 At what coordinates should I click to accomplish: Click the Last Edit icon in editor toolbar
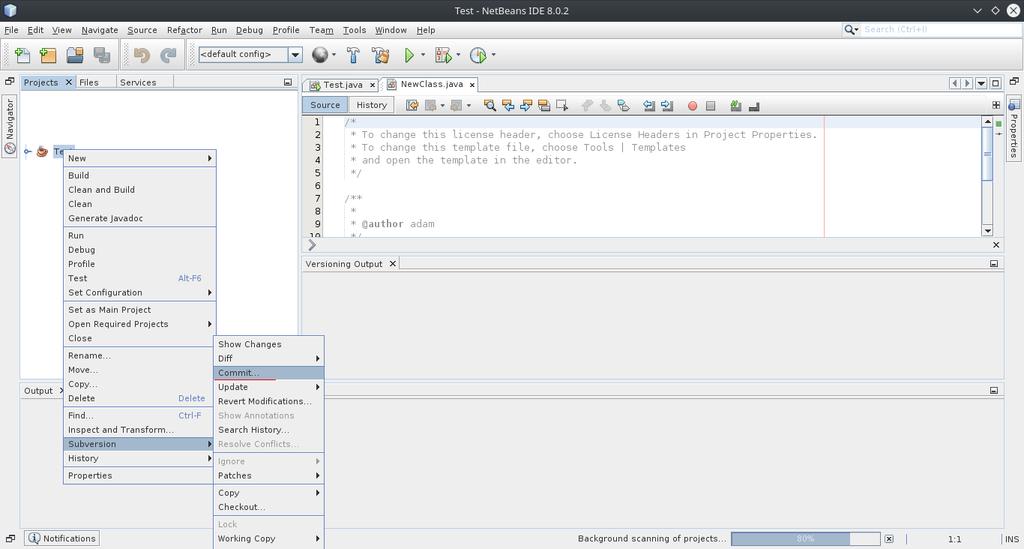(x=412, y=106)
